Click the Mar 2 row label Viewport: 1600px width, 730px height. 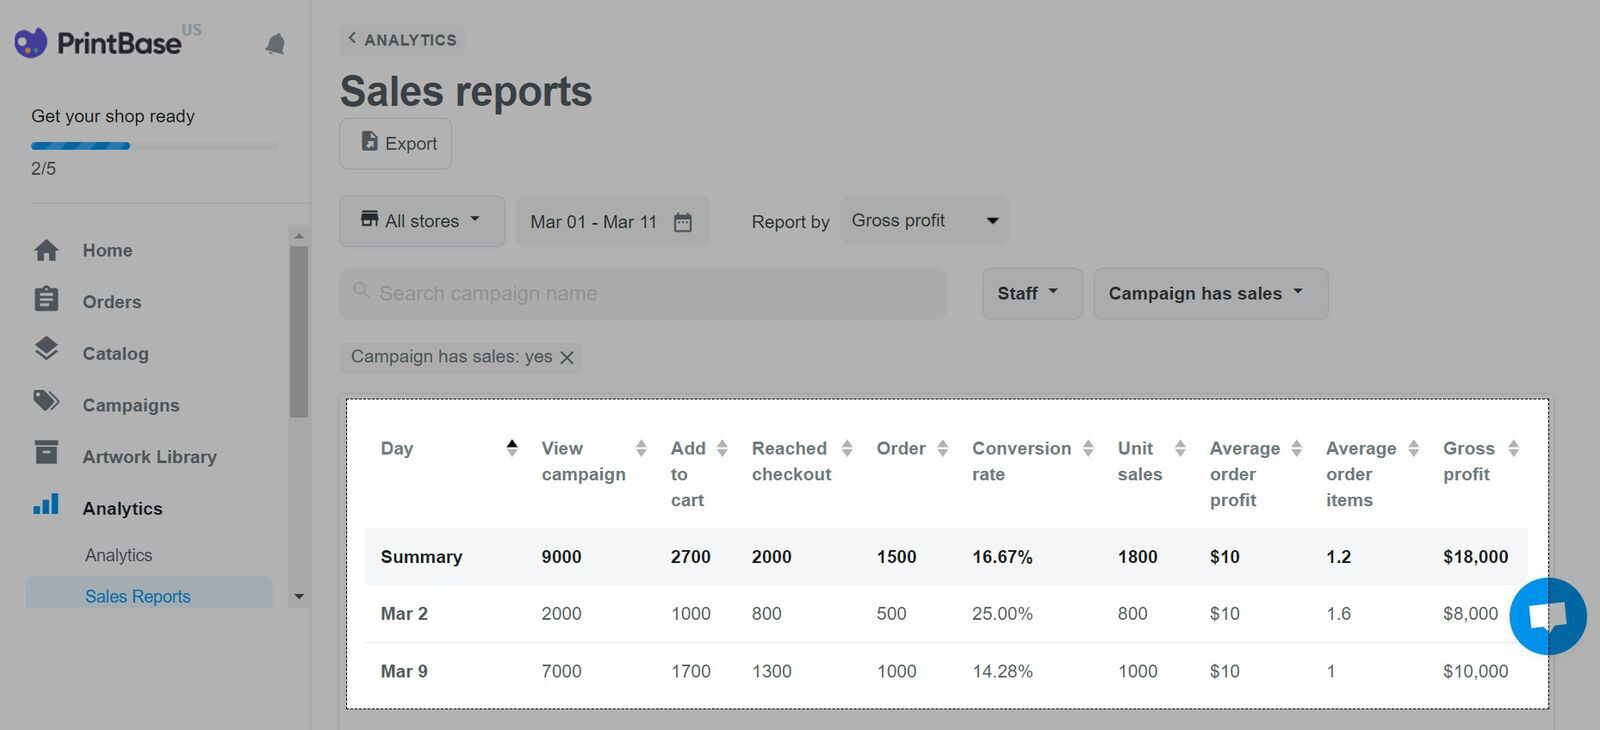tap(404, 614)
